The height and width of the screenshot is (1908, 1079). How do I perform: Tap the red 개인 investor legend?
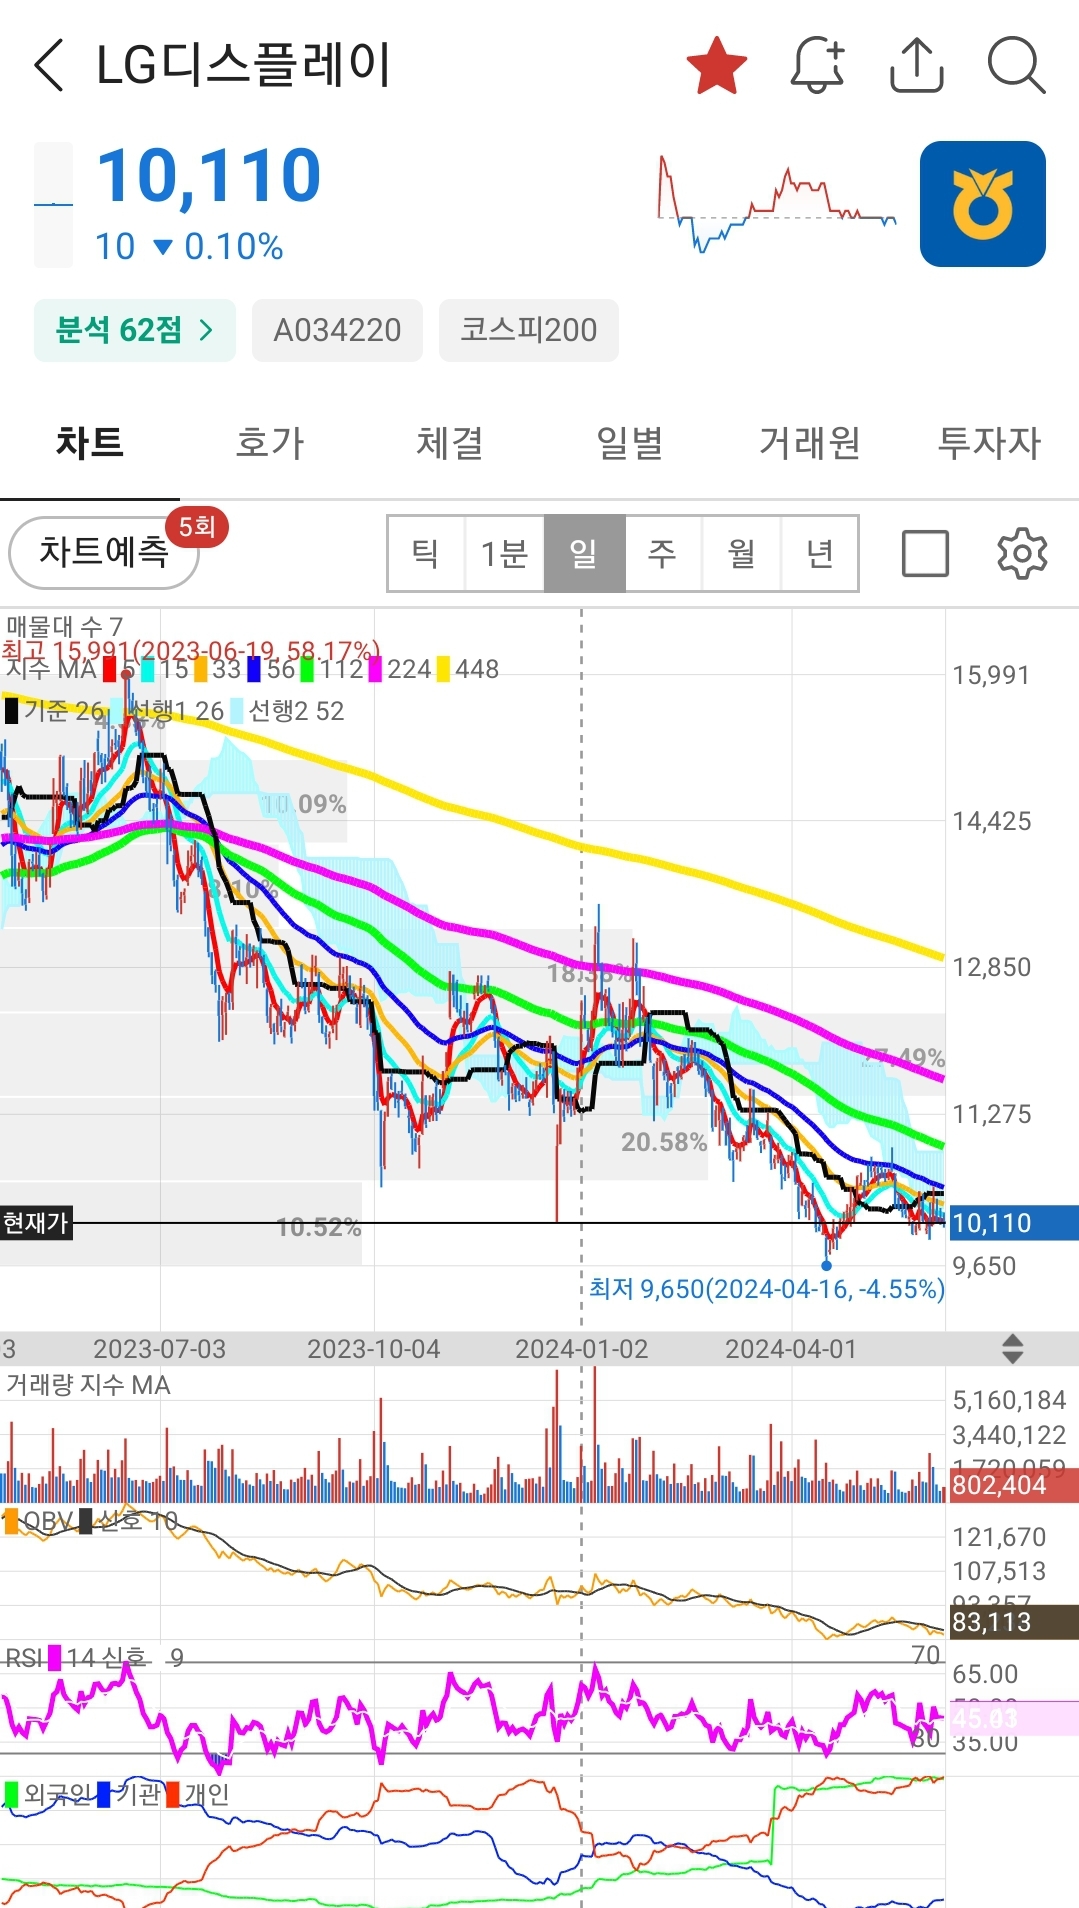coord(198,1795)
